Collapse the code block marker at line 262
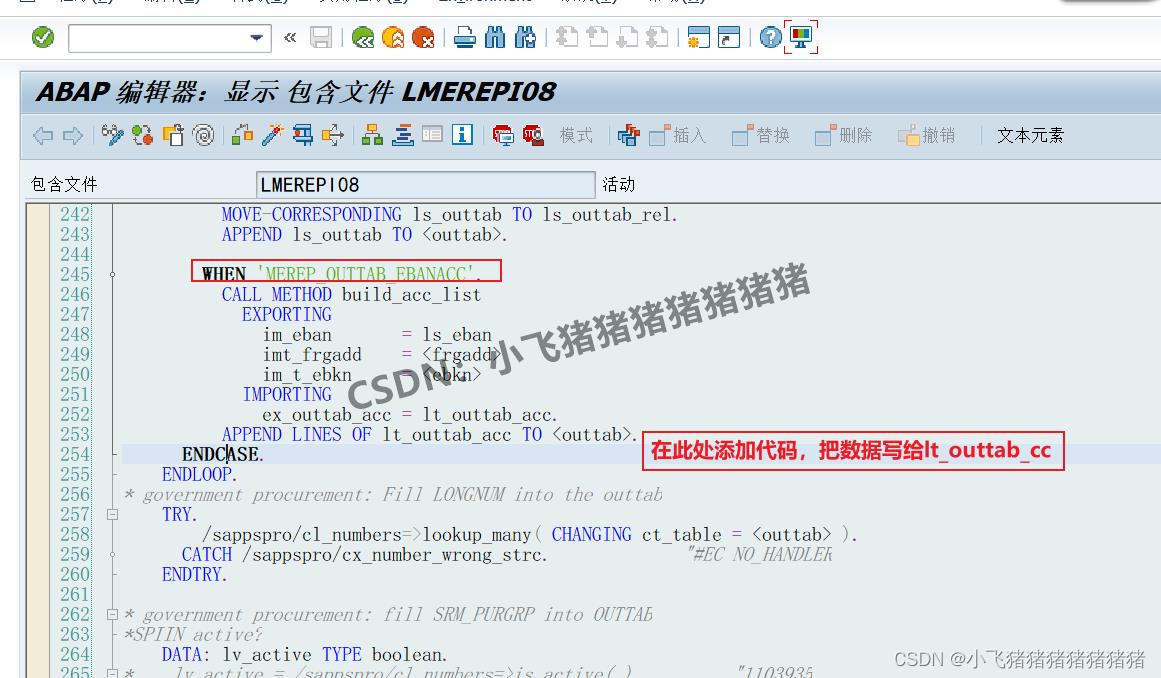The height and width of the screenshot is (678, 1161). (110, 614)
